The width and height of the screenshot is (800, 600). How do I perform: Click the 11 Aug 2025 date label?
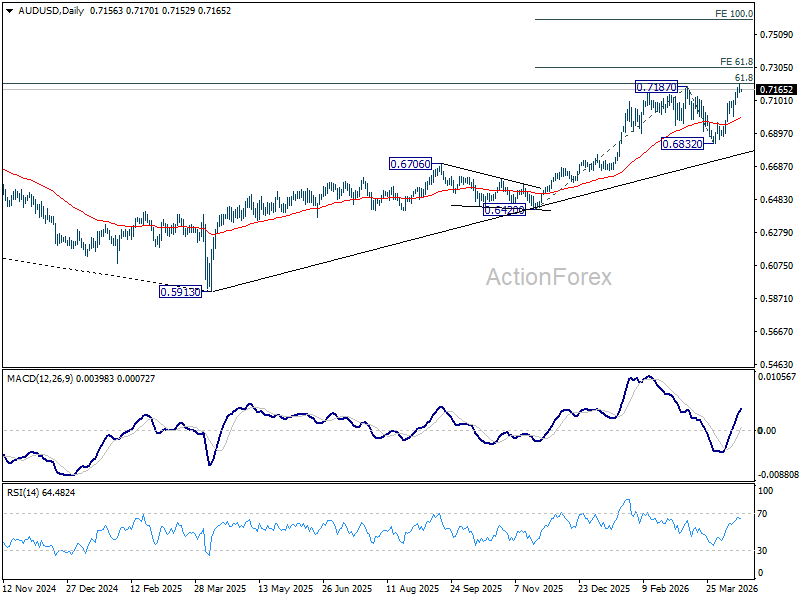point(412,589)
